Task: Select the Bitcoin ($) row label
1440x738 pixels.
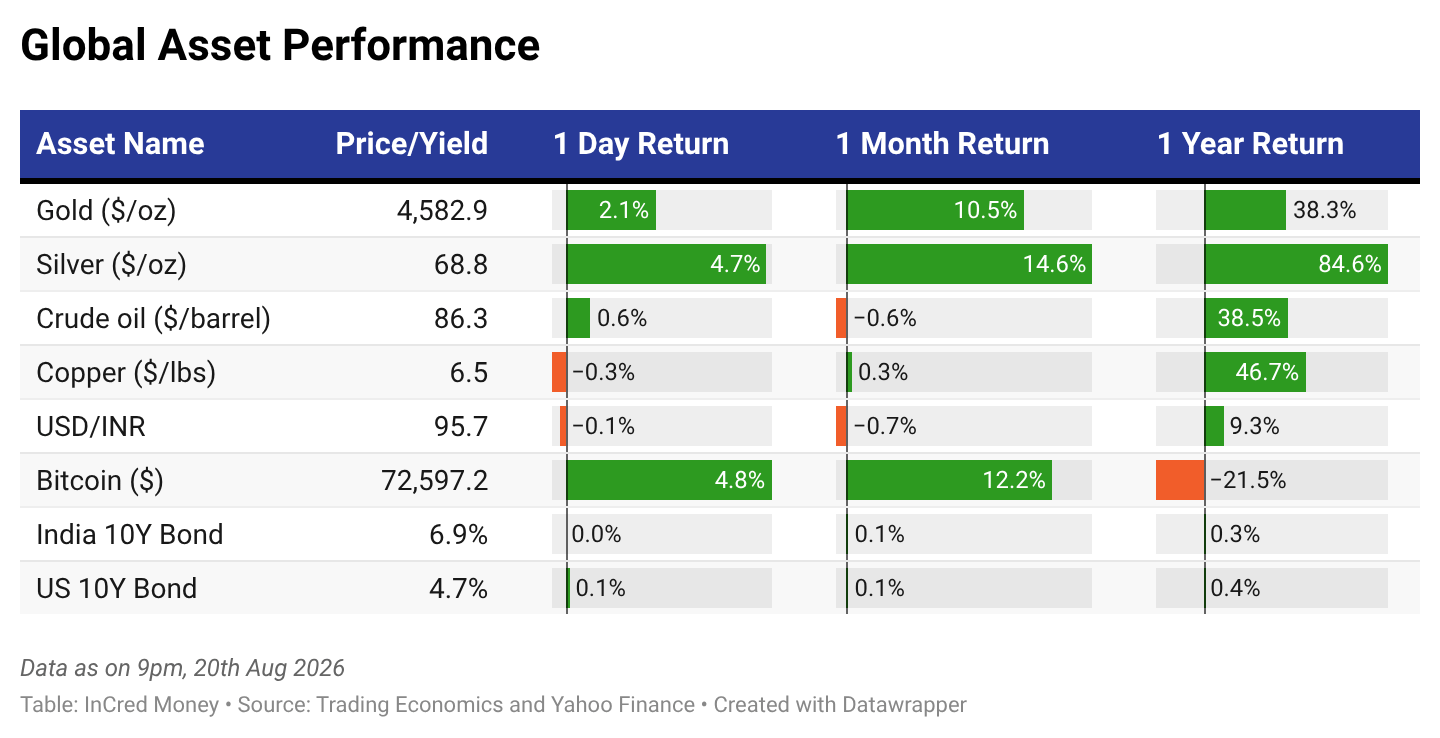Action: [x=100, y=481]
